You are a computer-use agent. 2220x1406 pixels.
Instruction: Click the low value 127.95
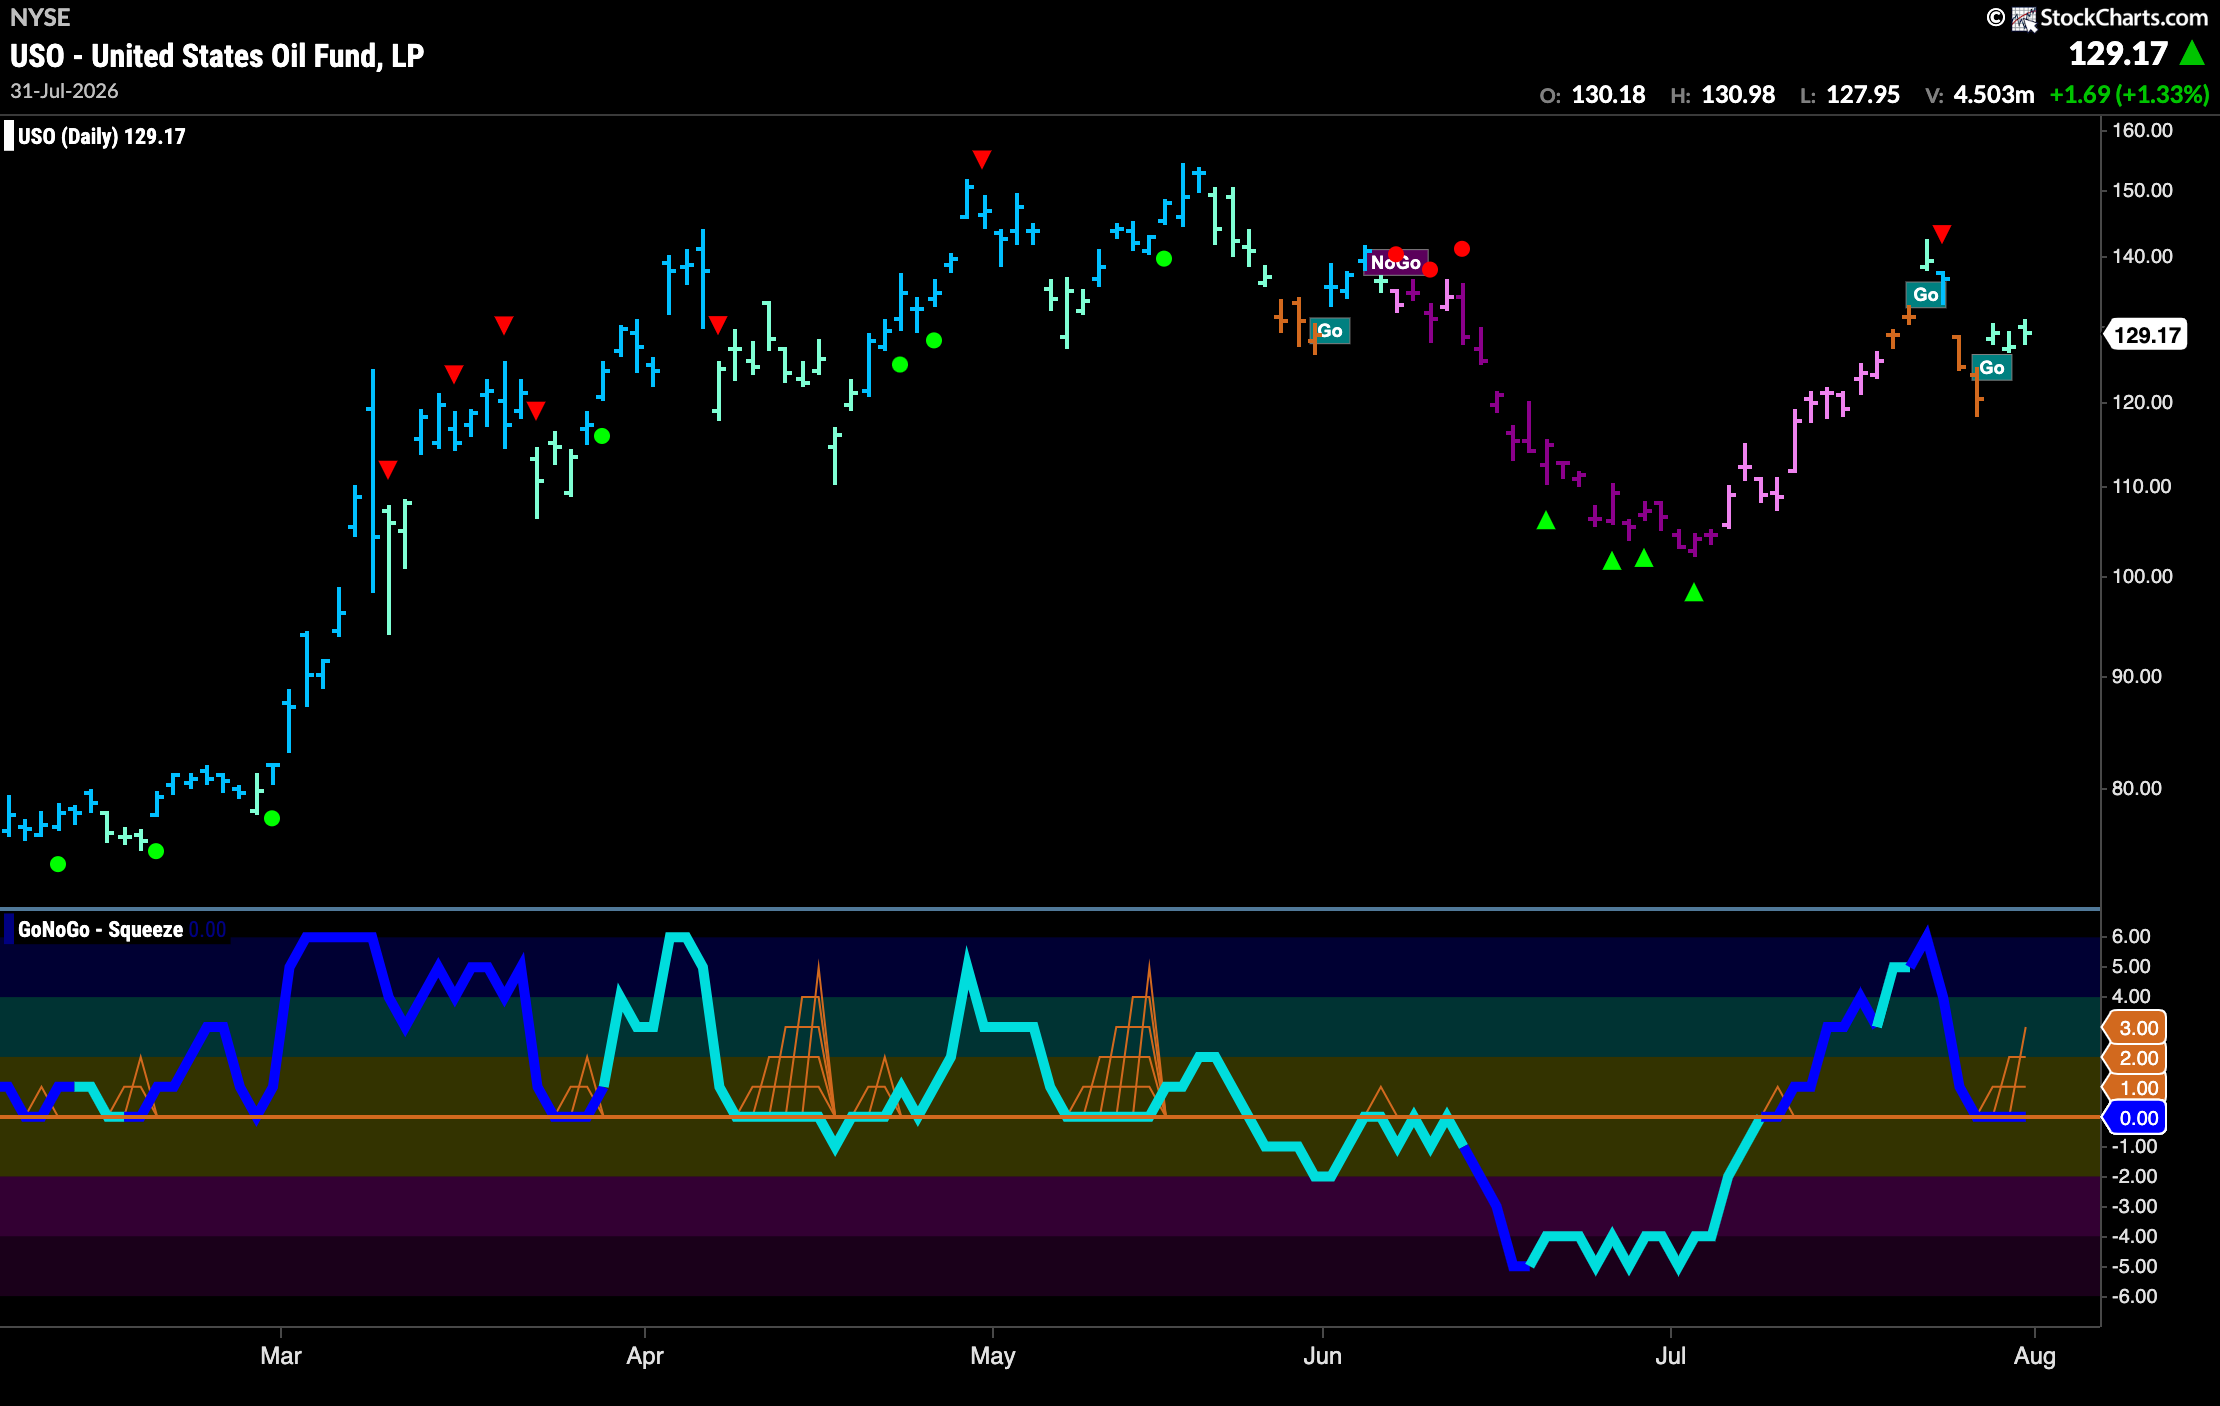point(1863,95)
